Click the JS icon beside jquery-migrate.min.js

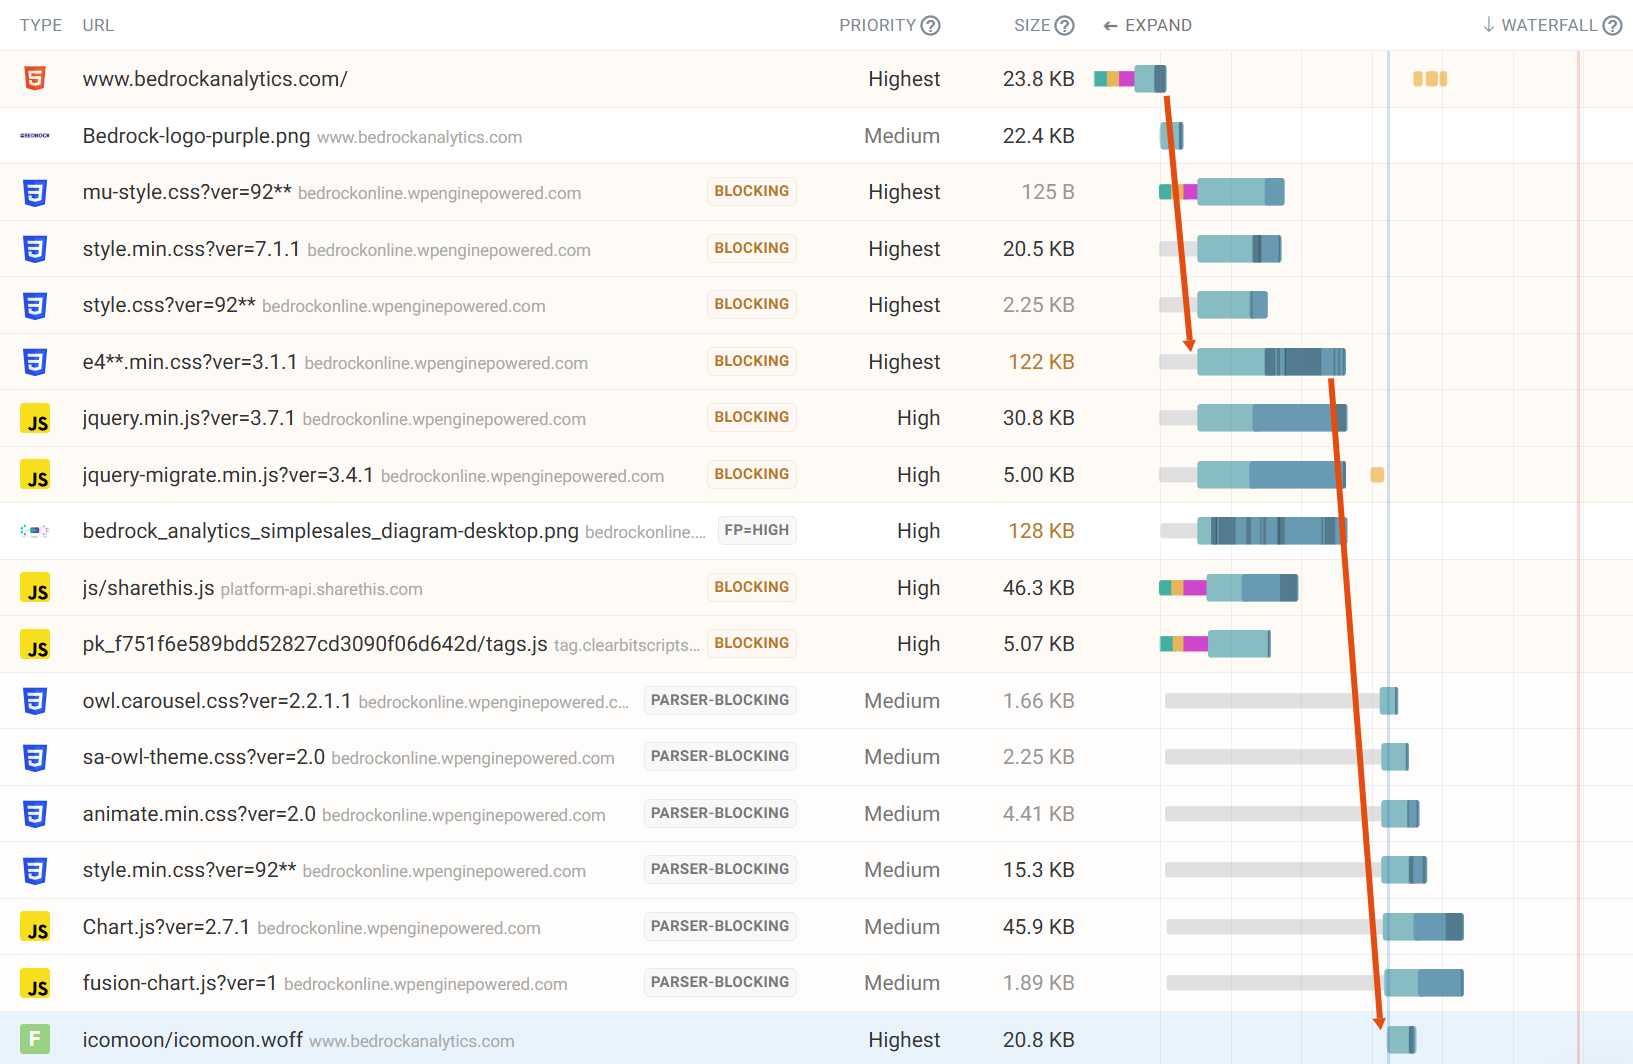click(x=35, y=474)
